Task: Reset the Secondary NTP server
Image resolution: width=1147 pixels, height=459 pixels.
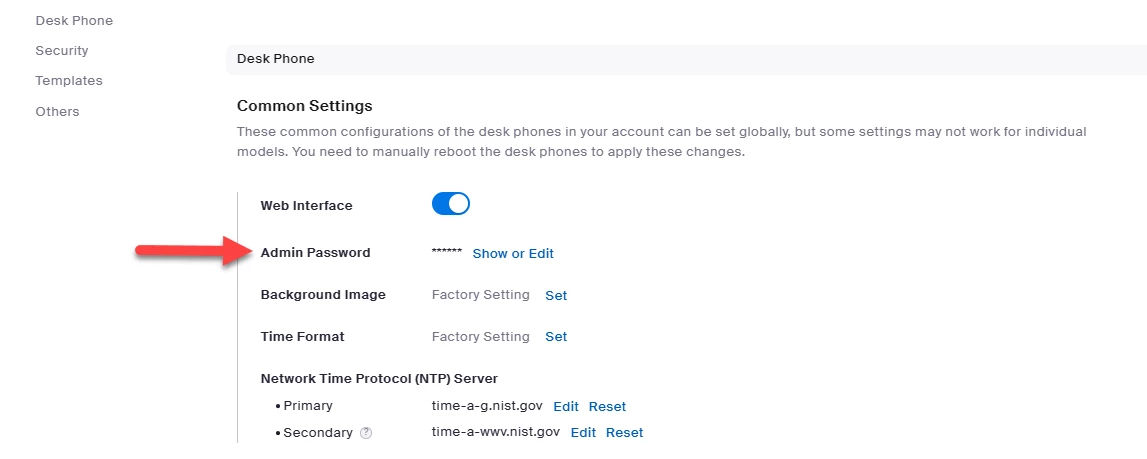Action: pos(624,433)
